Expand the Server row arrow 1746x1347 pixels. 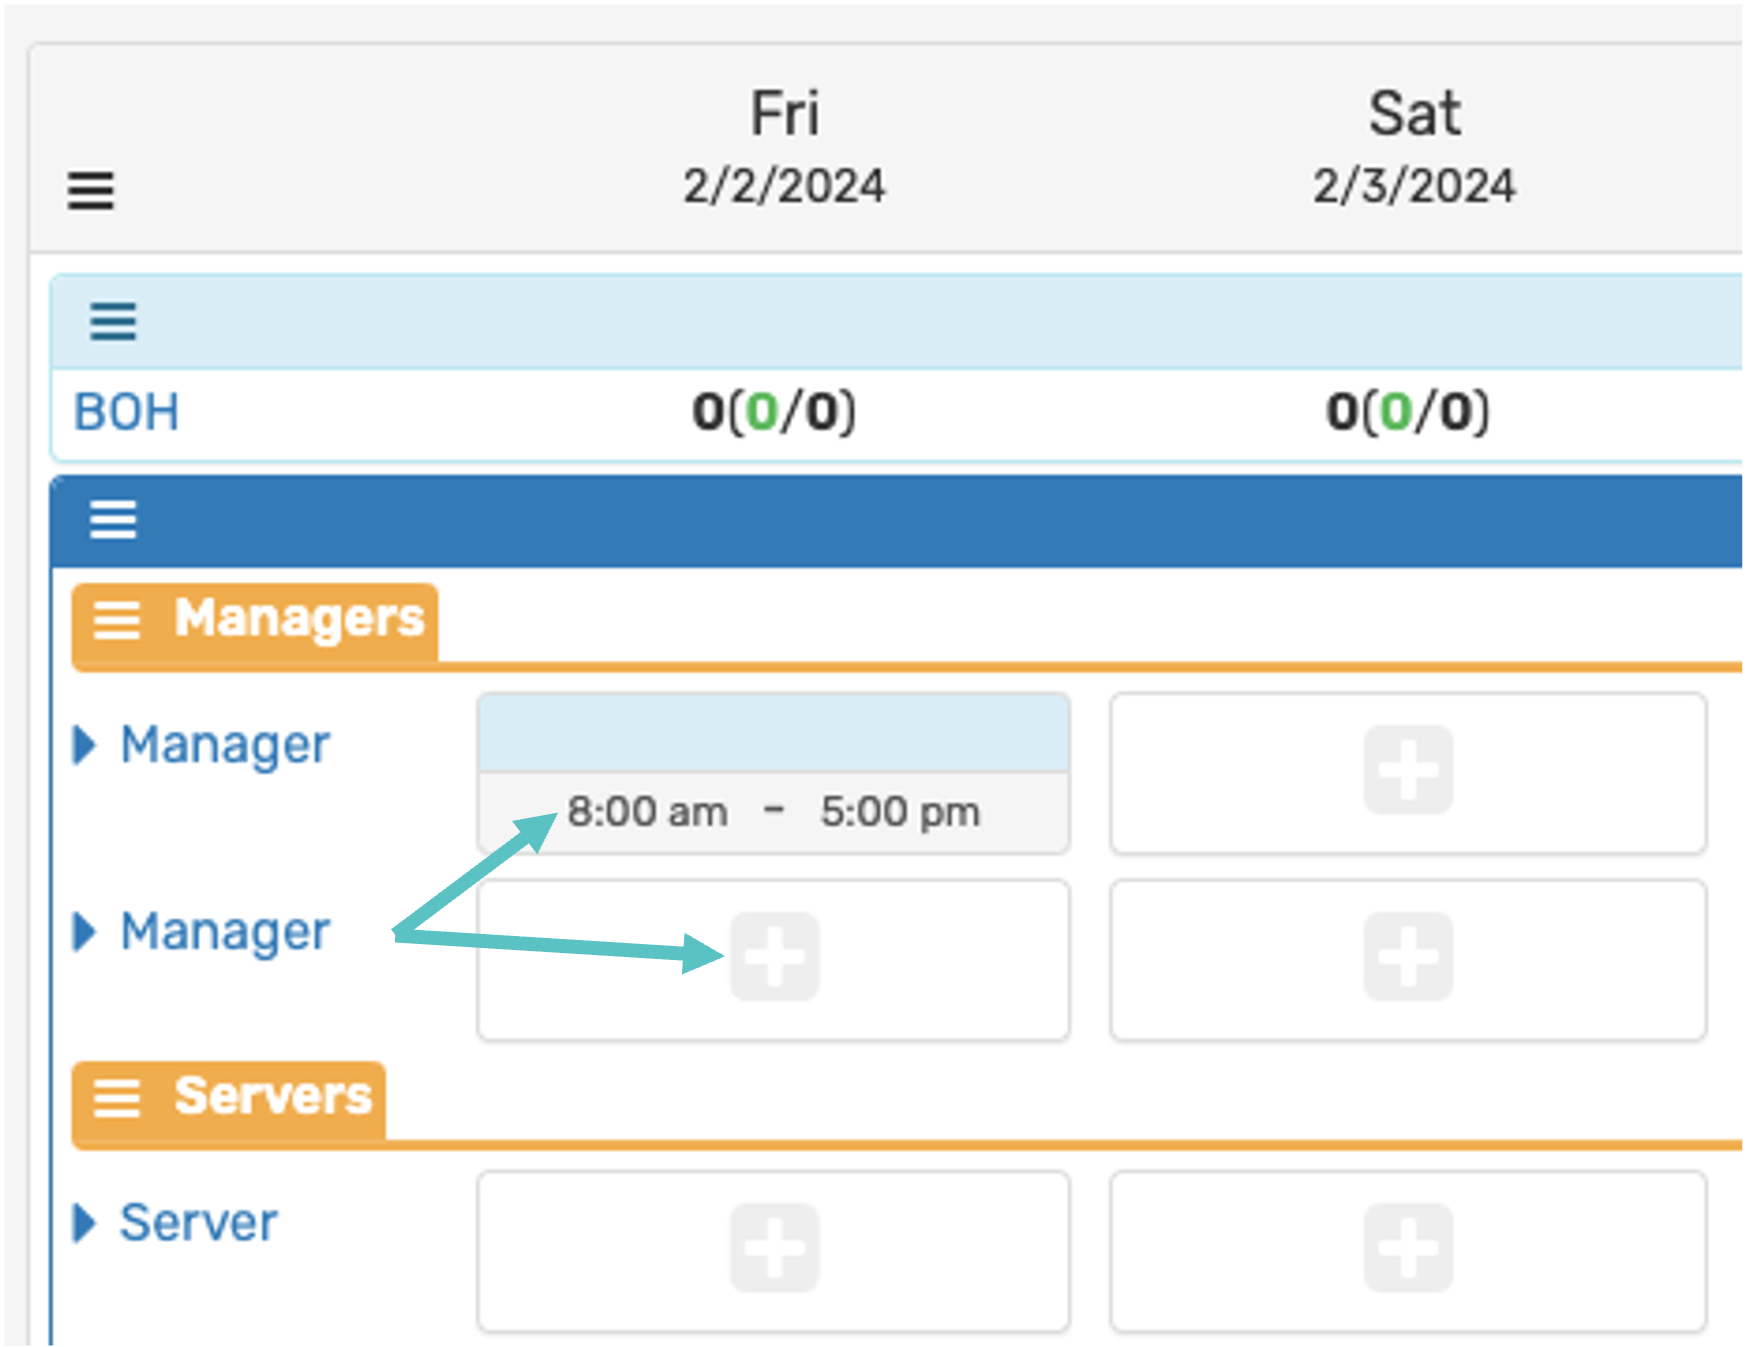[x=85, y=1223]
